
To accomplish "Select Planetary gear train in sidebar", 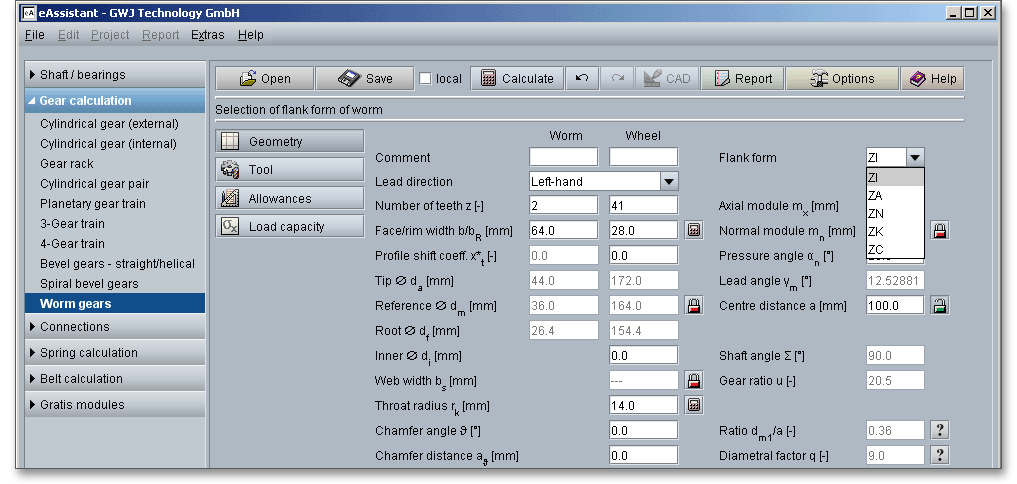I will [x=93, y=204].
